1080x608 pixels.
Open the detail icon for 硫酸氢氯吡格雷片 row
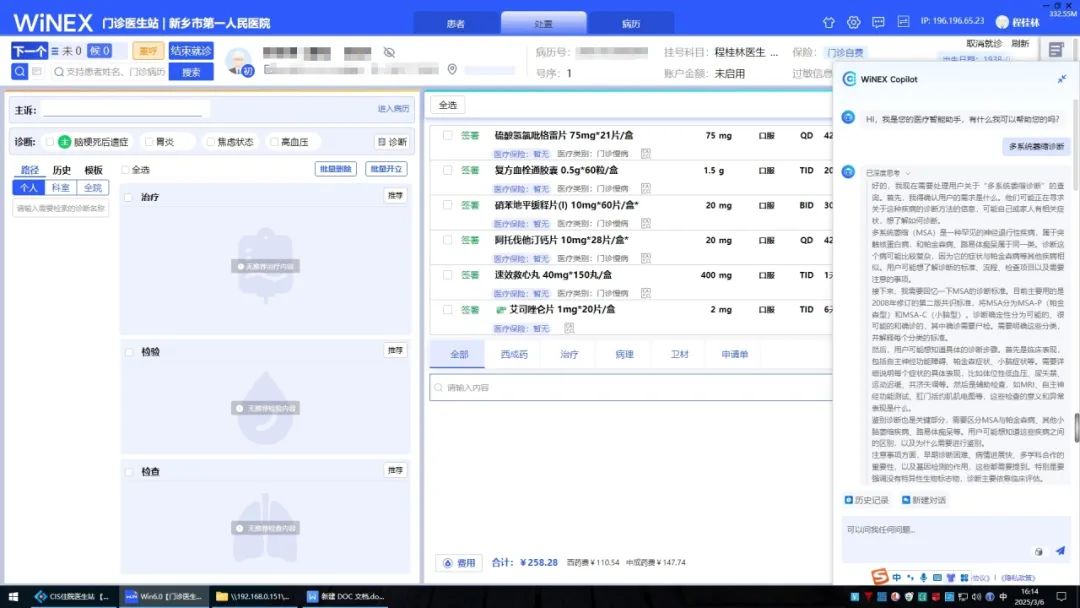point(645,154)
